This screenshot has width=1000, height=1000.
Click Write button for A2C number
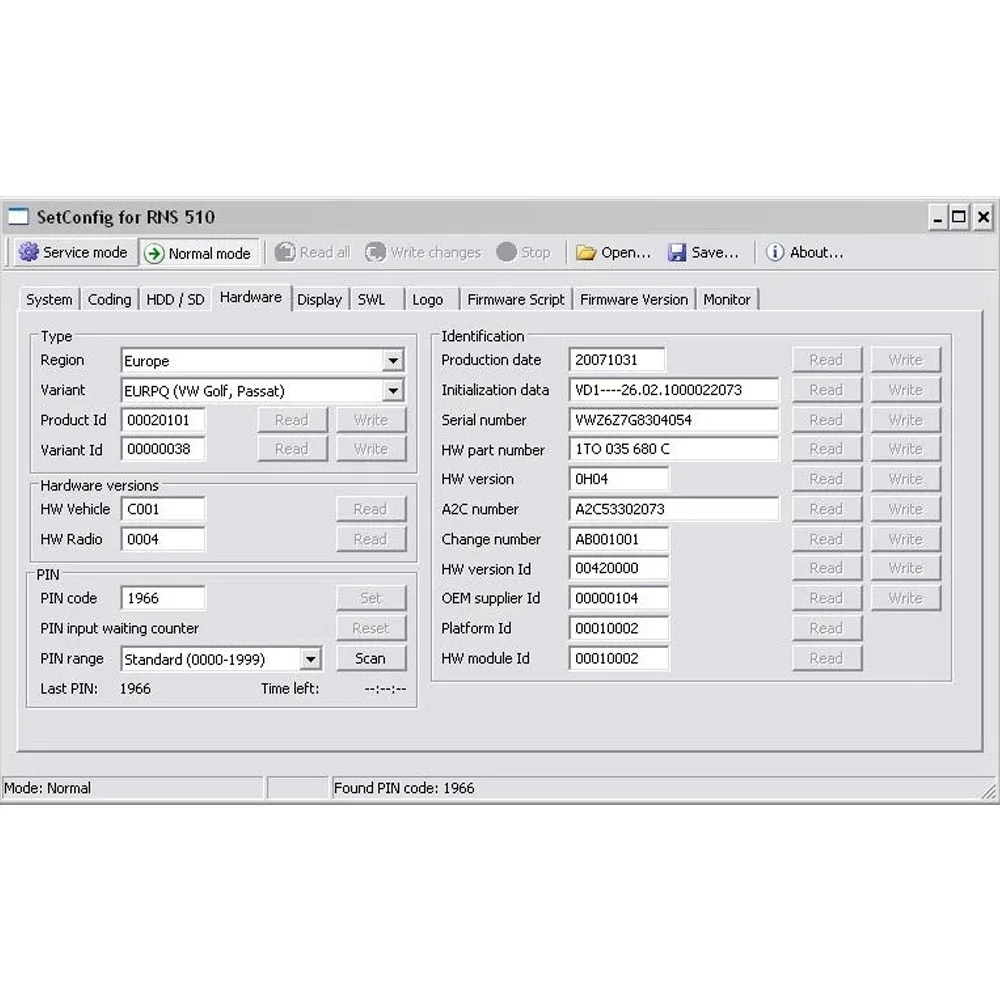point(906,509)
